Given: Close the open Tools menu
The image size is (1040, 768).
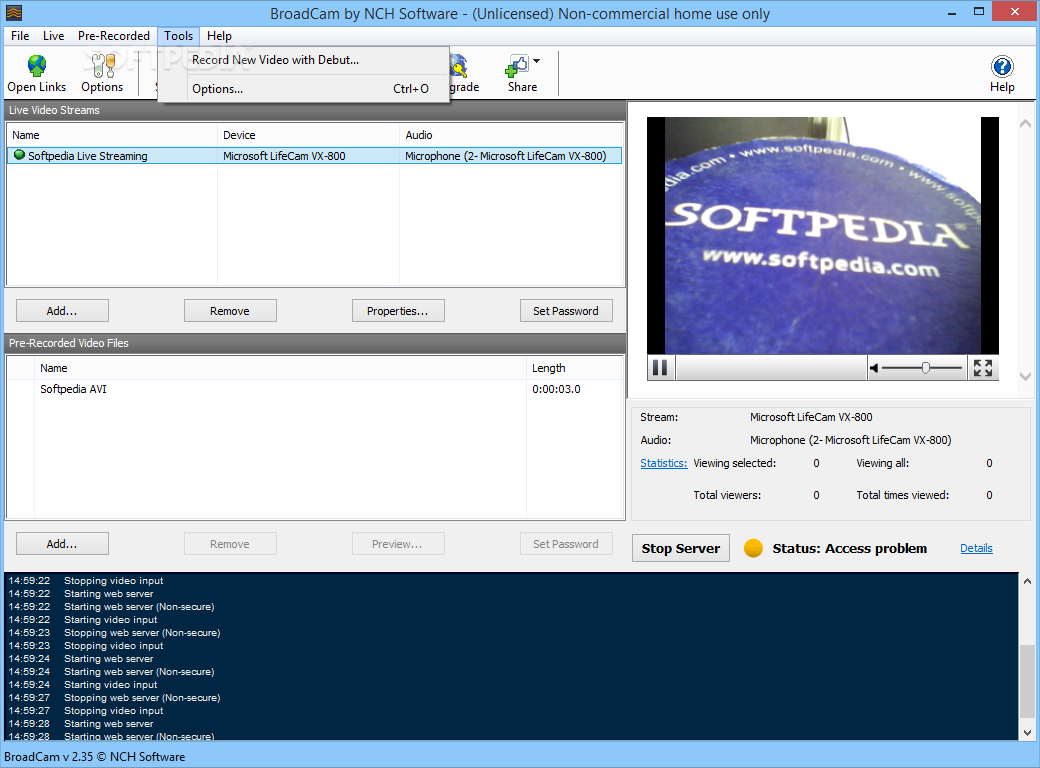Looking at the screenshot, I should (178, 36).
